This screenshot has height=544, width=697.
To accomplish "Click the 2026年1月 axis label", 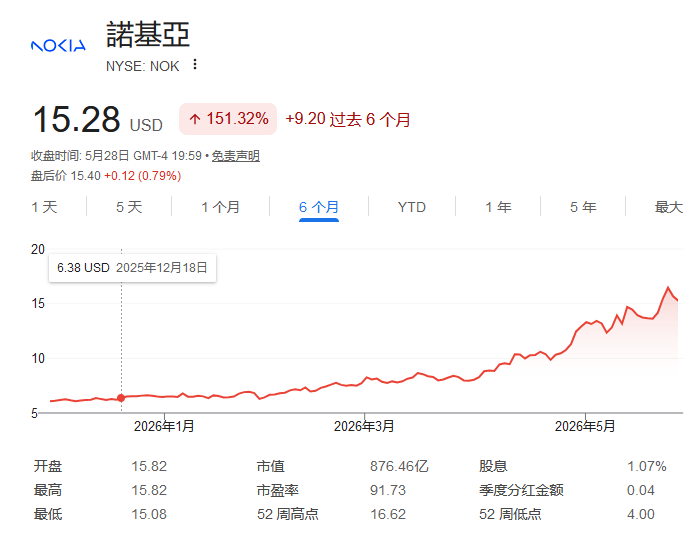I will point(164,426).
